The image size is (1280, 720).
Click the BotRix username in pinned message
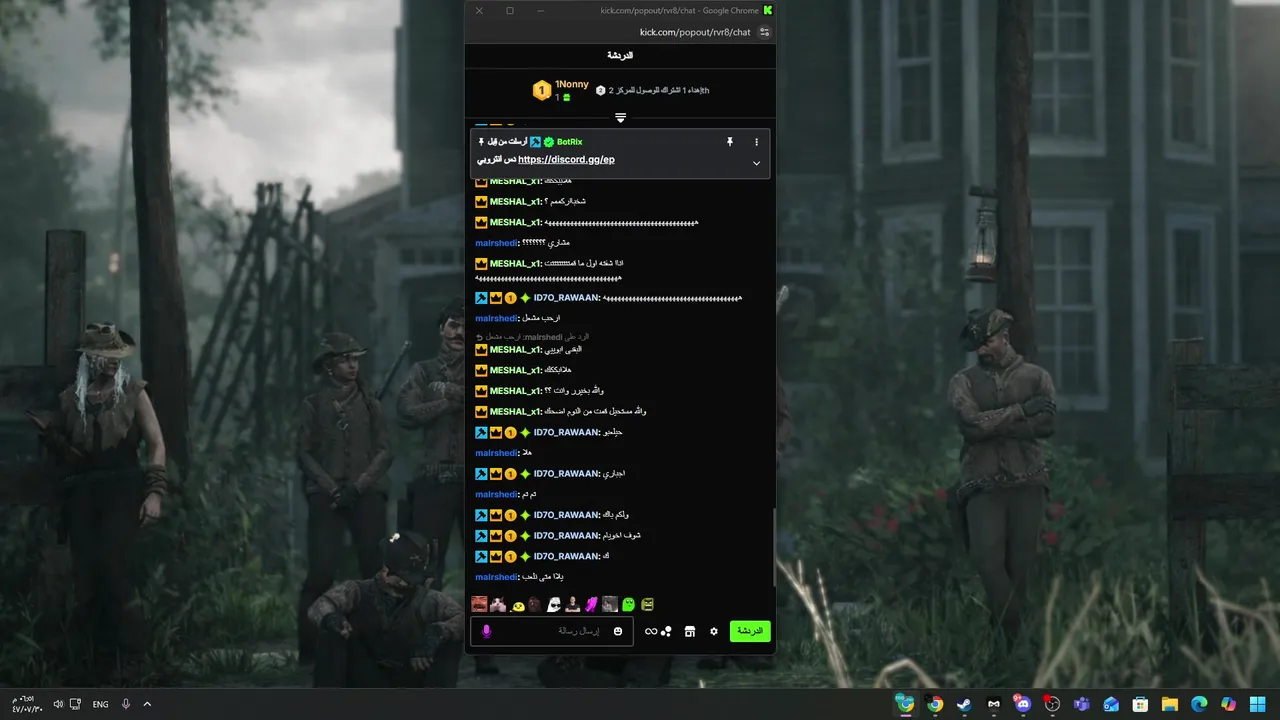pyautogui.click(x=569, y=142)
